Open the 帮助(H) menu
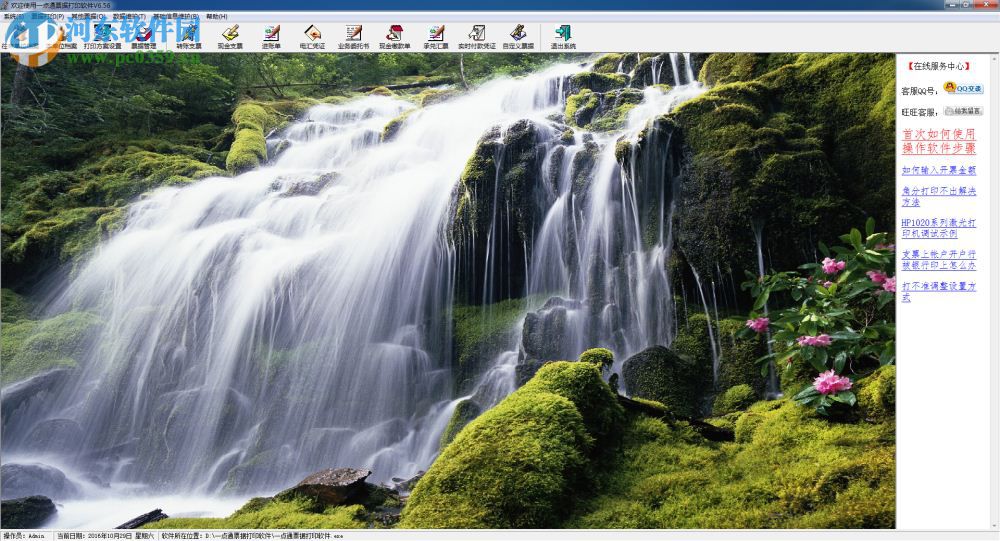Viewport: 1000px width, 541px height. point(217,16)
